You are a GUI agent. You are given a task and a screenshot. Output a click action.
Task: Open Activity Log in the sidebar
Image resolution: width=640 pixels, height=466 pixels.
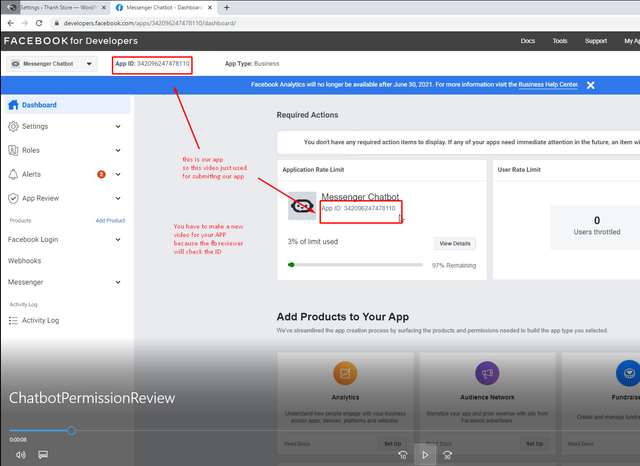[x=40, y=320]
